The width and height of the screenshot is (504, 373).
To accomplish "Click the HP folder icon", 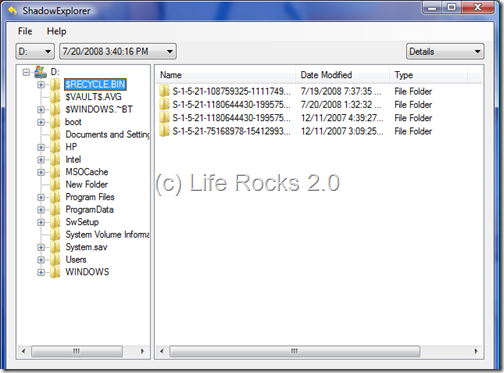I will coord(55,147).
